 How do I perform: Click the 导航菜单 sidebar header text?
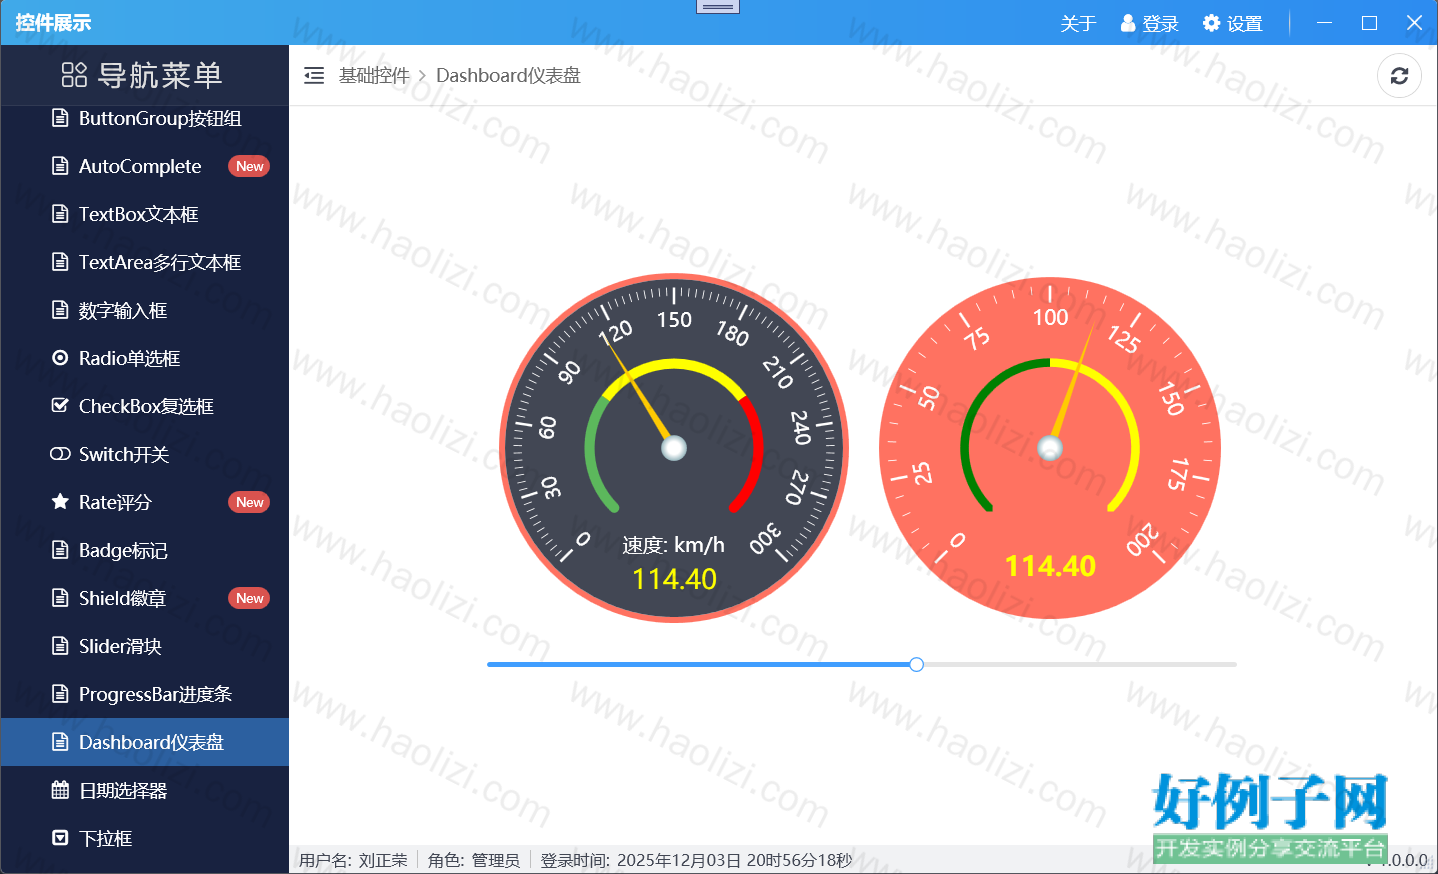tap(160, 75)
